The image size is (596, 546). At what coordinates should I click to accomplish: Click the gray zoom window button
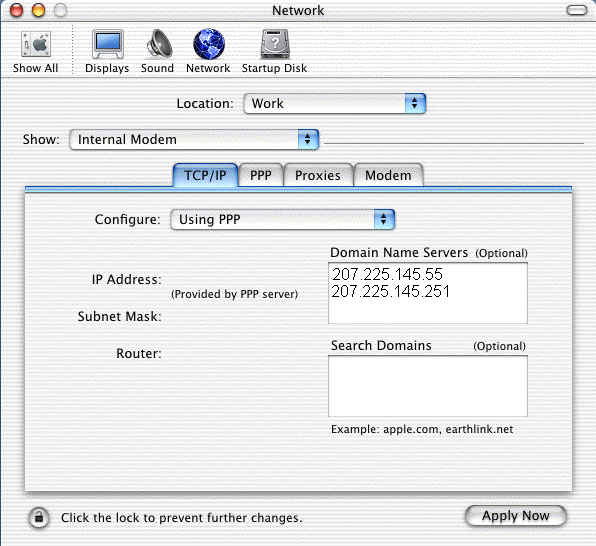(60, 10)
